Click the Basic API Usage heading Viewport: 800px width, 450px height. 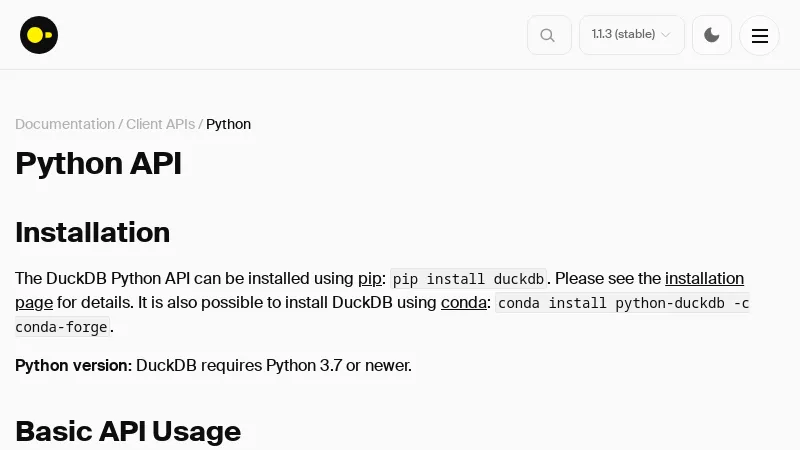point(128,431)
